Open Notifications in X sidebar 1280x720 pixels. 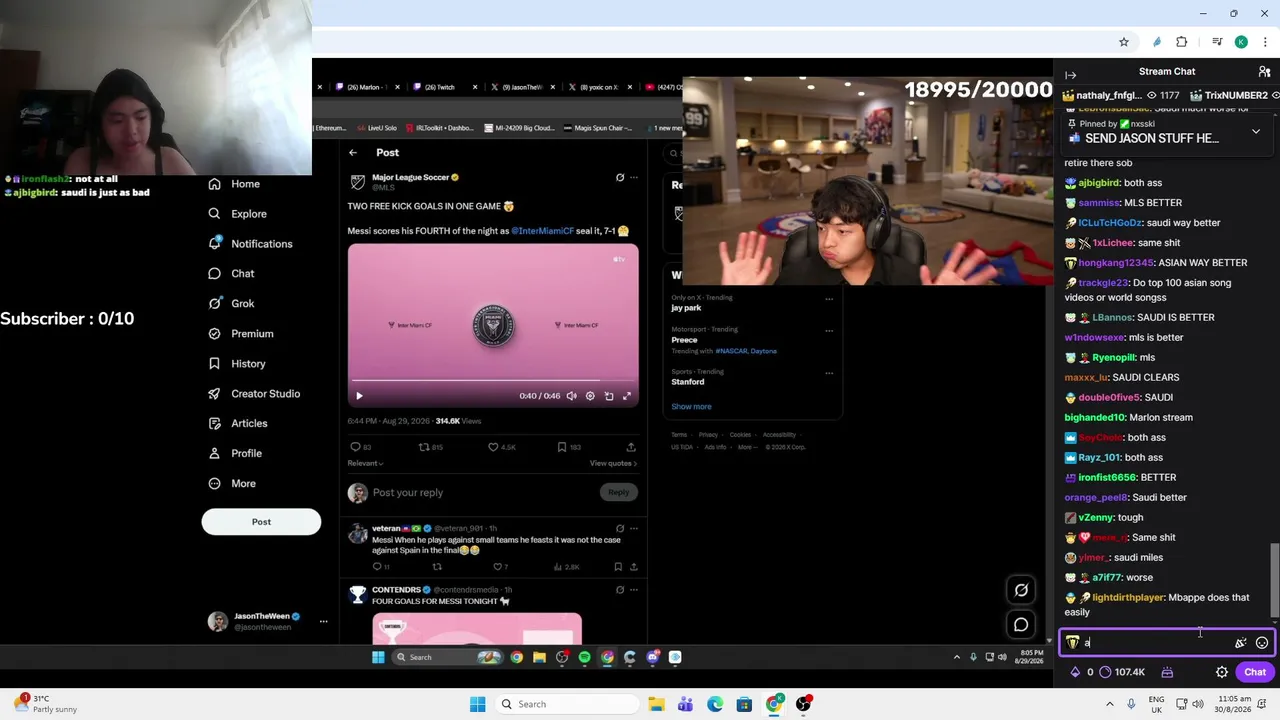(x=250, y=244)
